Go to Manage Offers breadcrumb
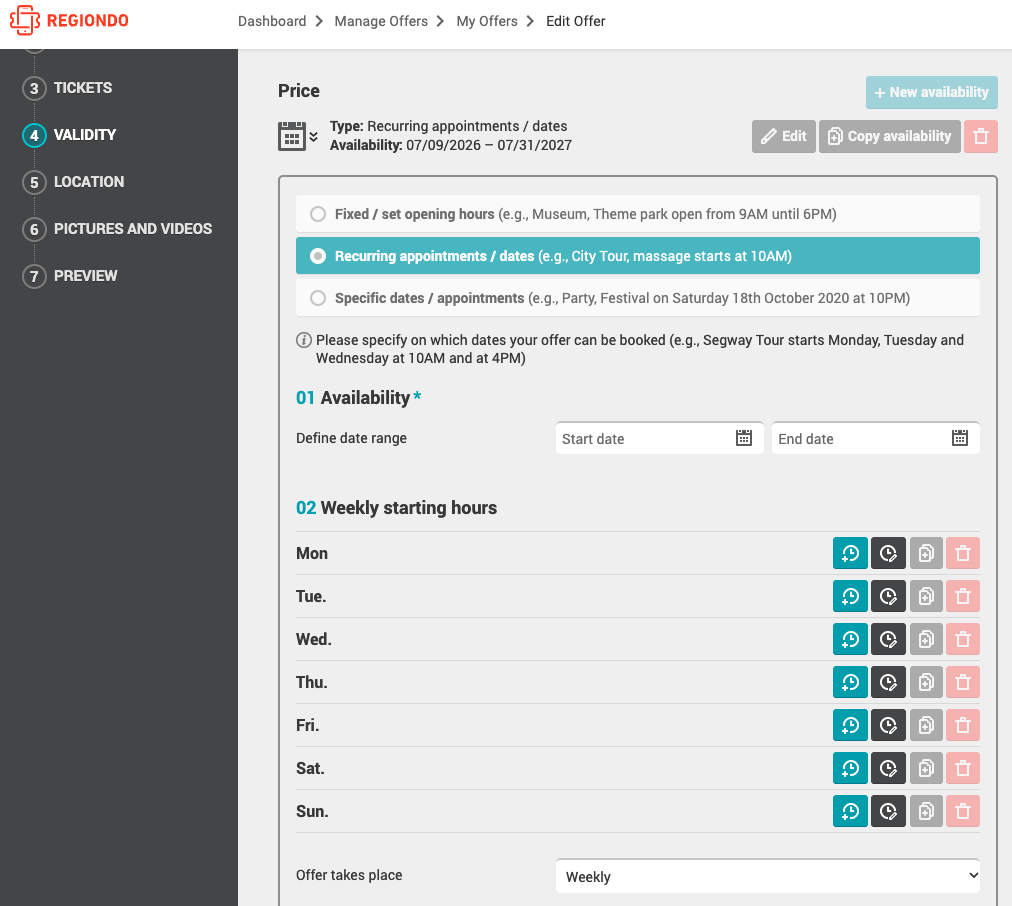 tap(381, 21)
